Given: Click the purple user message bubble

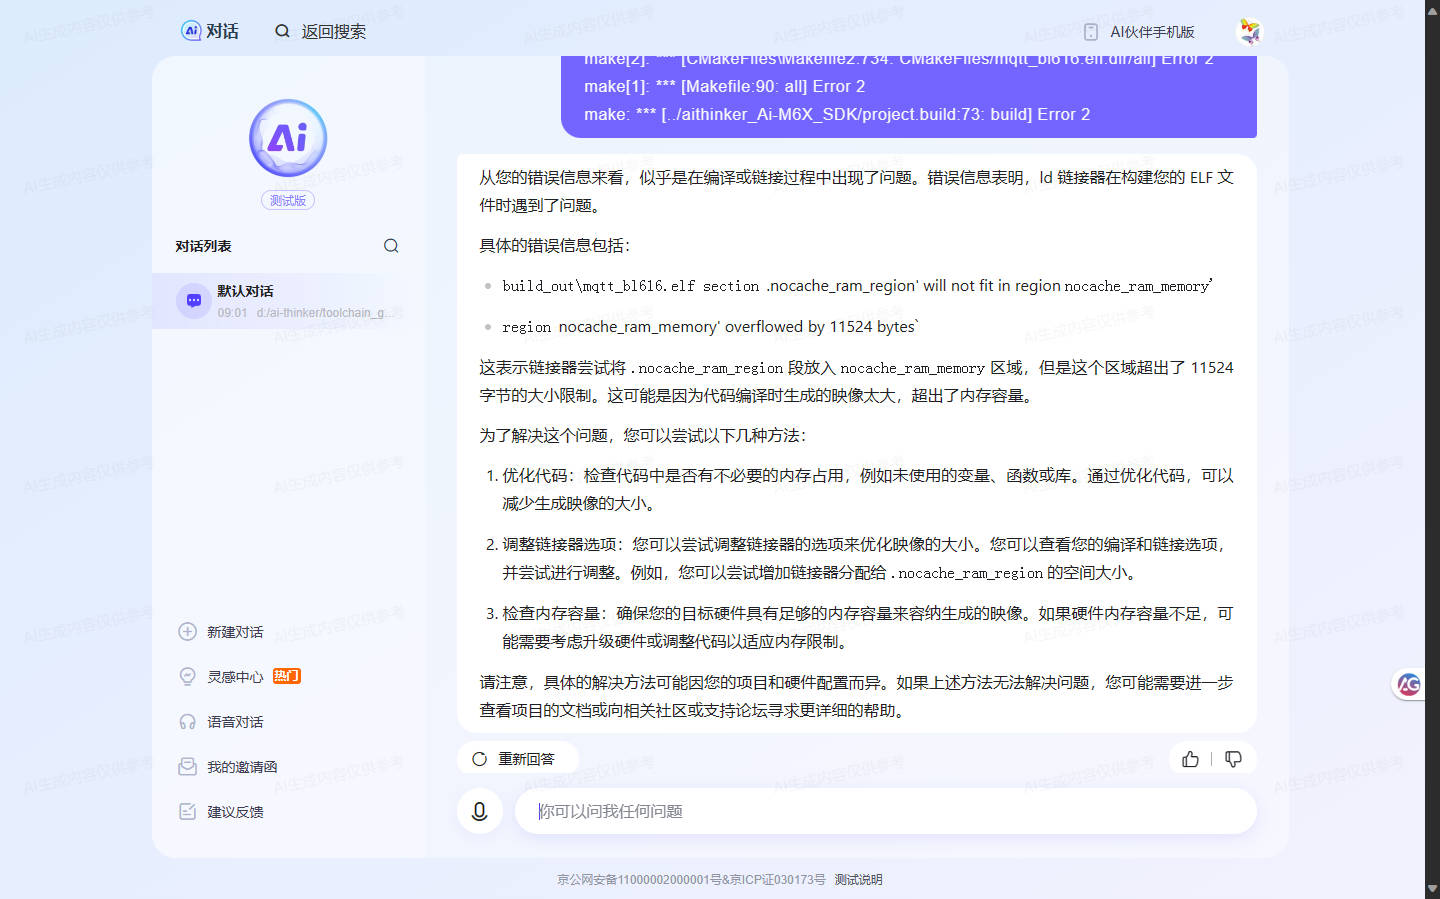Looking at the screenshot, I should click(x=908, y=96).
